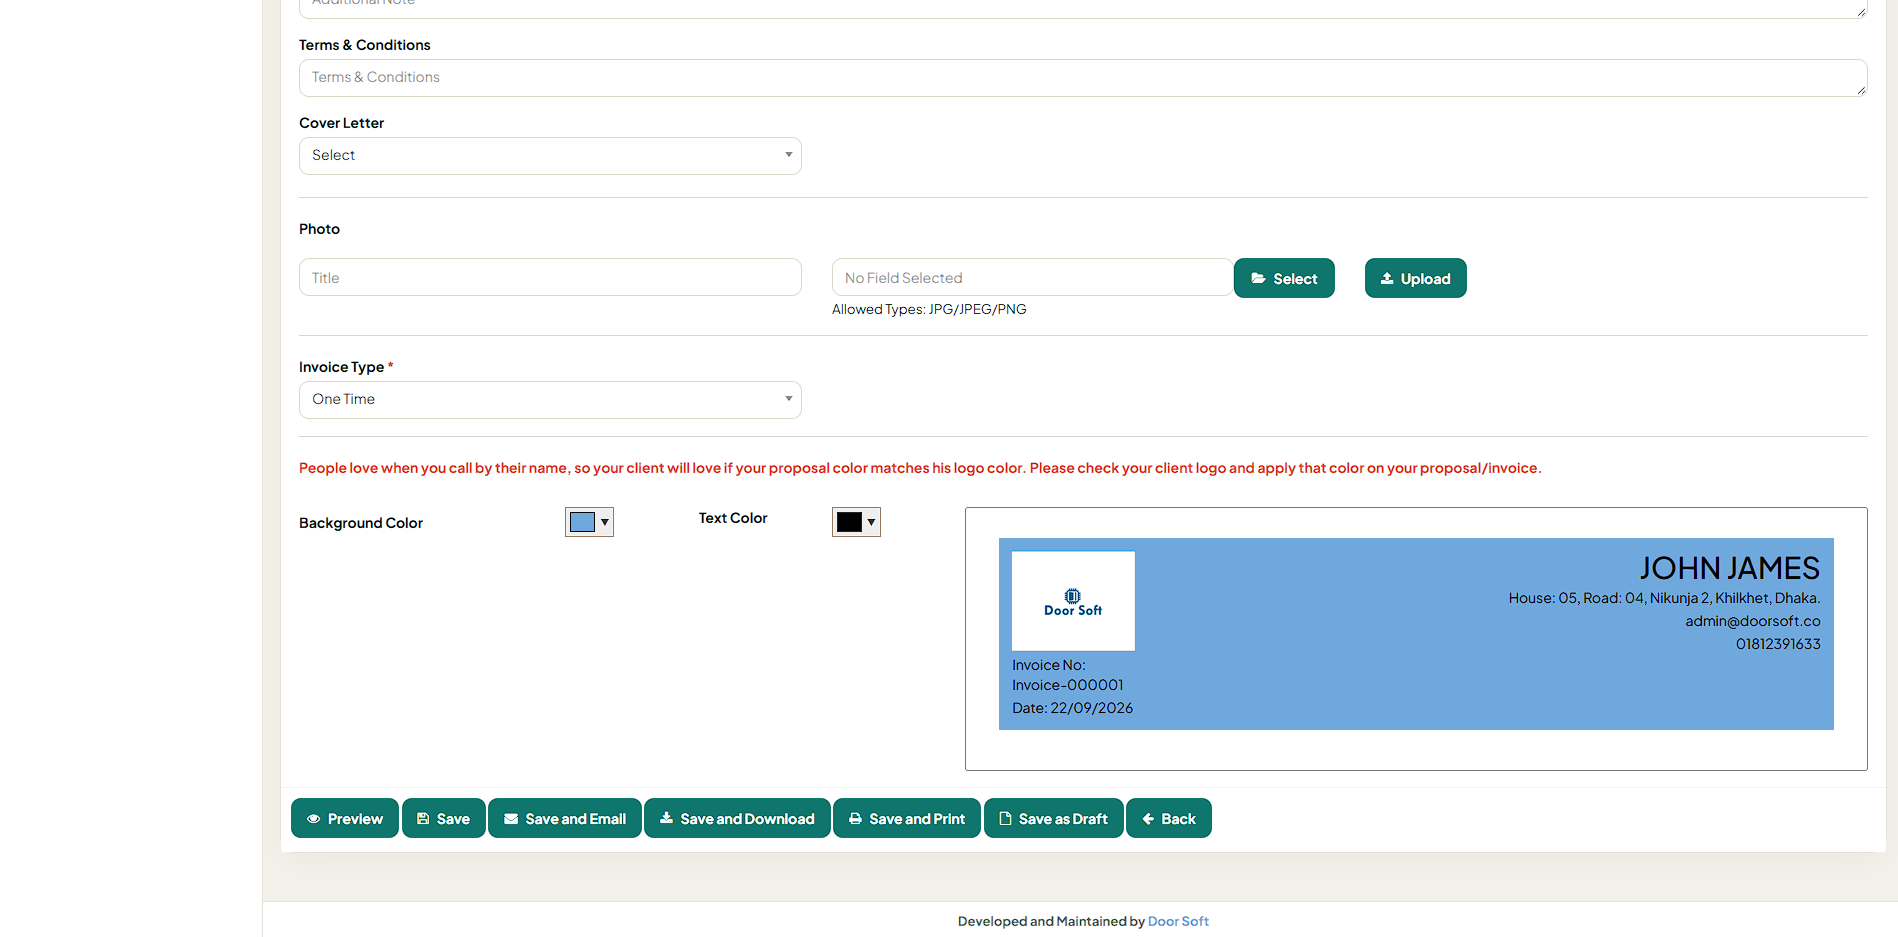Open the Background Color picker swatch
Viewport: 1898px width, 937px height.
[589, 522]
